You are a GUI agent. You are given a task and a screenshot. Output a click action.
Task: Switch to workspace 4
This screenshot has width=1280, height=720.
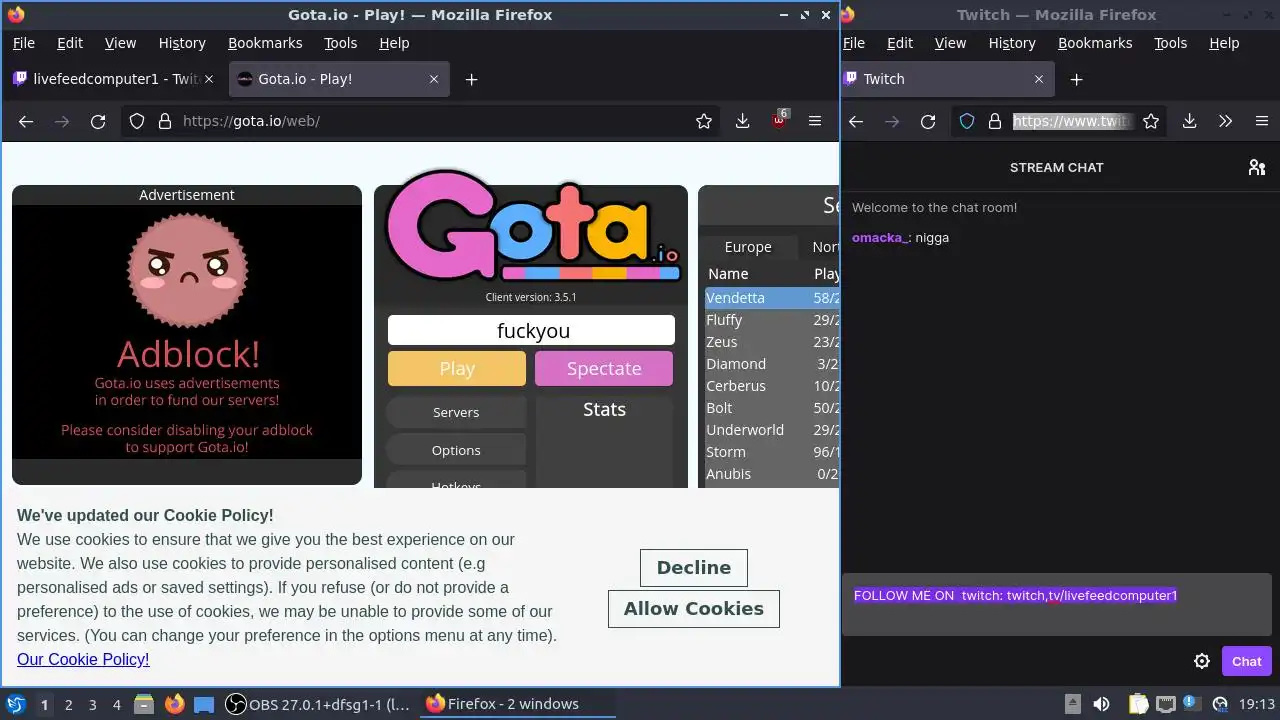116,704
